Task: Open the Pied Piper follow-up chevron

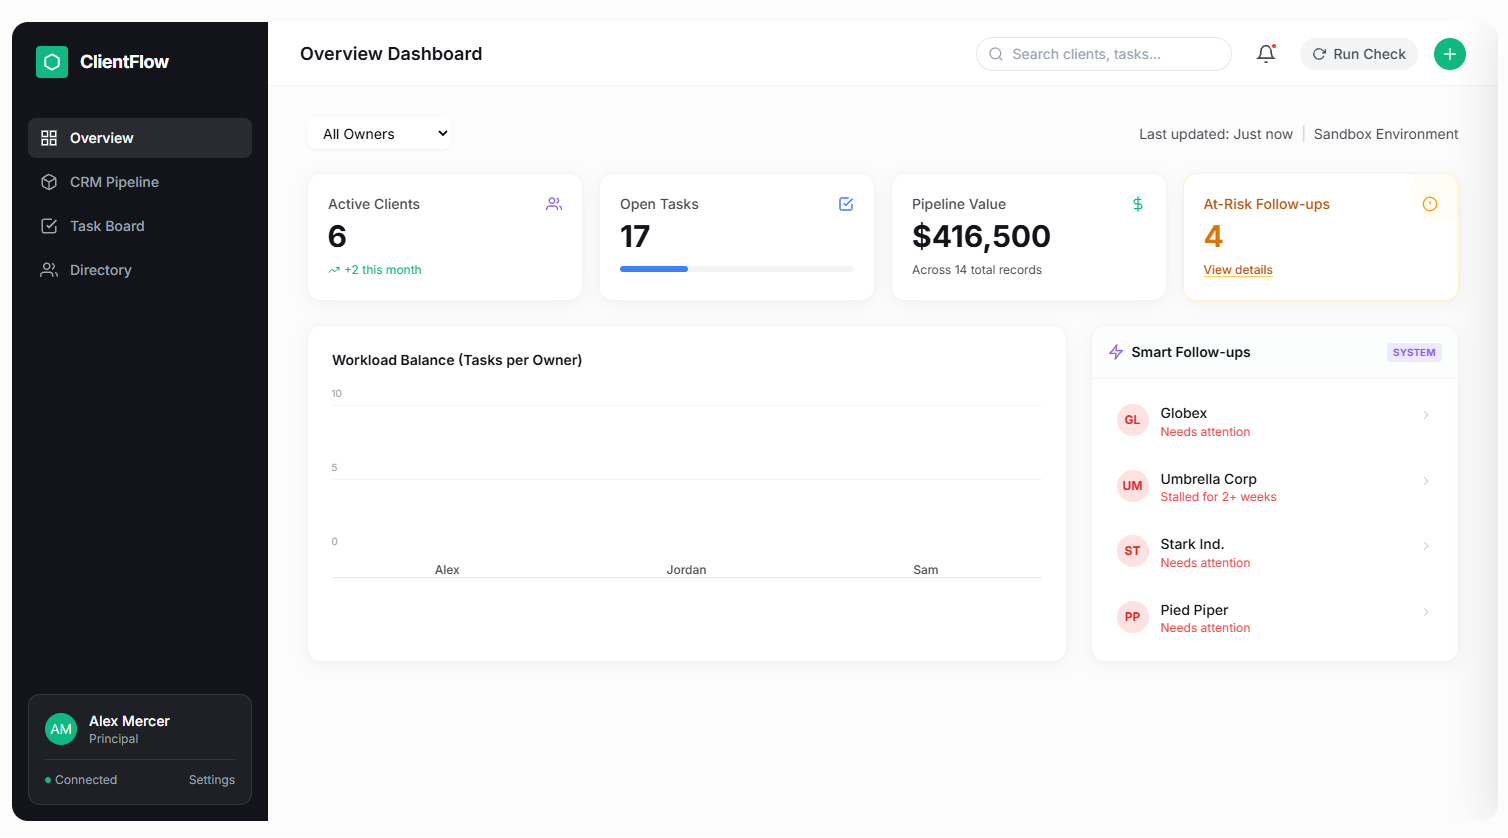Action: 1426,612
